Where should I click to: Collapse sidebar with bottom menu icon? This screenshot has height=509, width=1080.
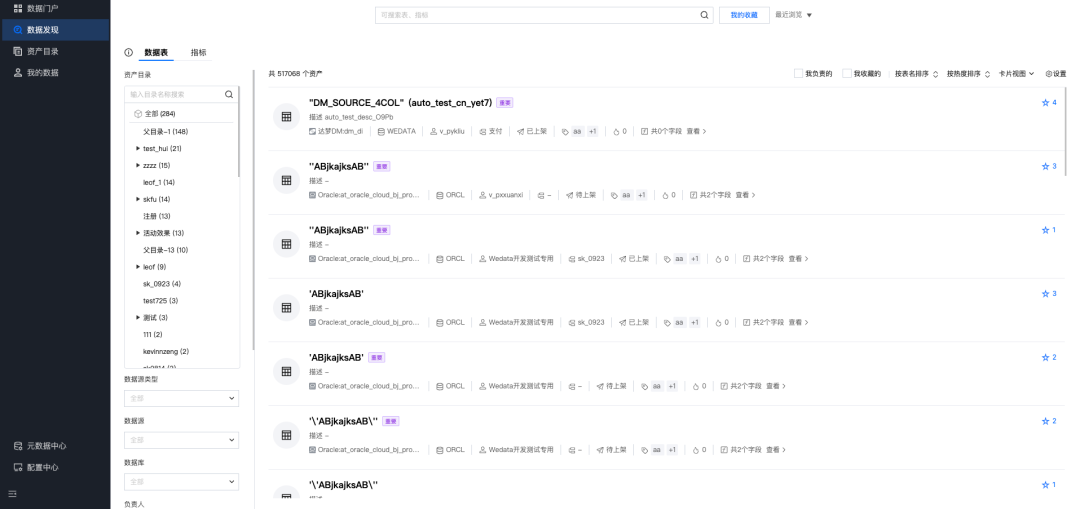[x=12, y=493]
